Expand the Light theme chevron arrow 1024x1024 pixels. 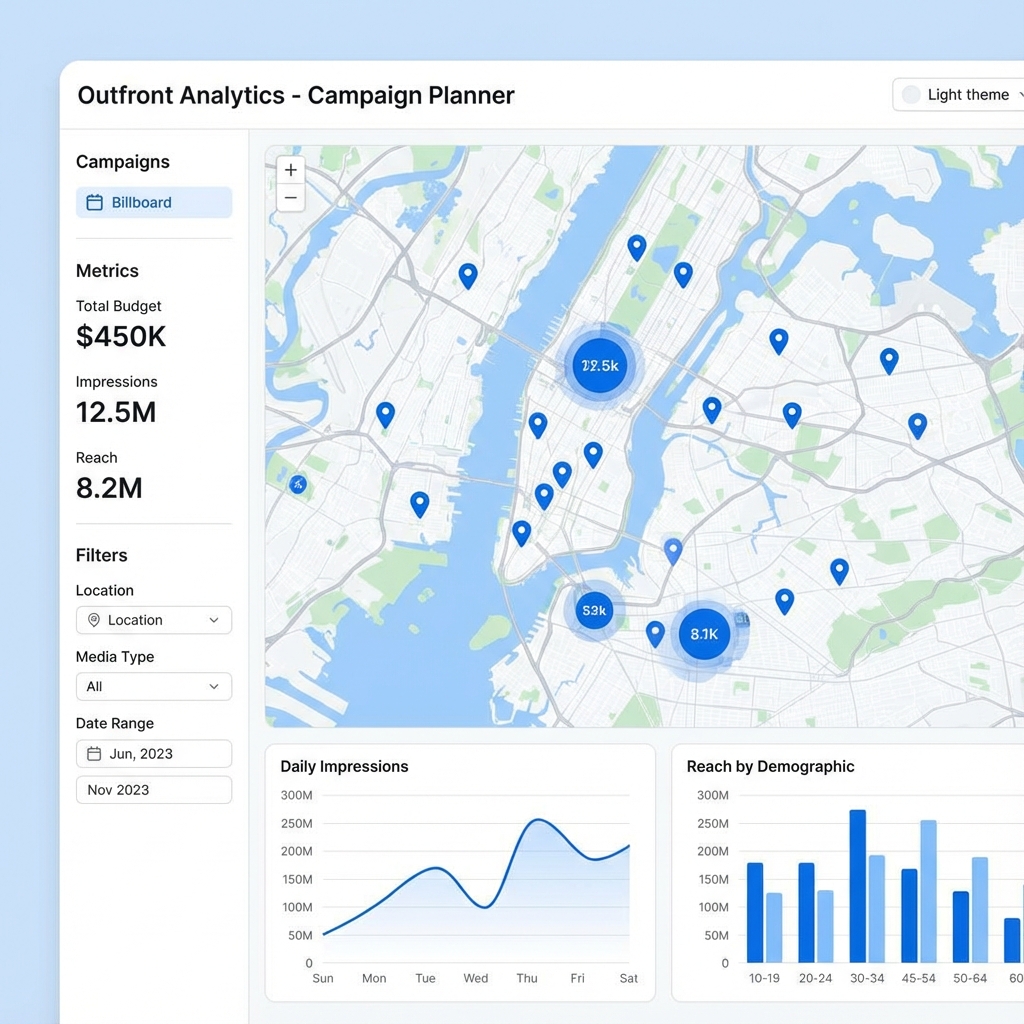[x=1019, y=95]
